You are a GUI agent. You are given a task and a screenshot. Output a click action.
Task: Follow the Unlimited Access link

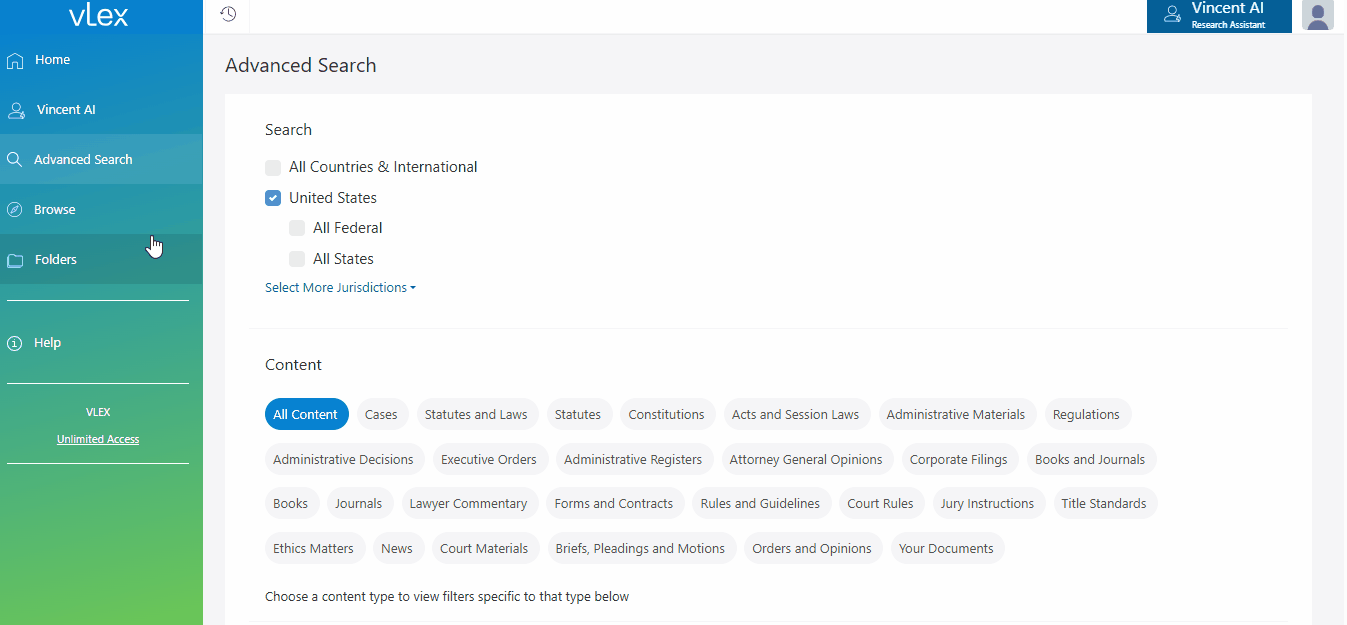click(98, 439)
